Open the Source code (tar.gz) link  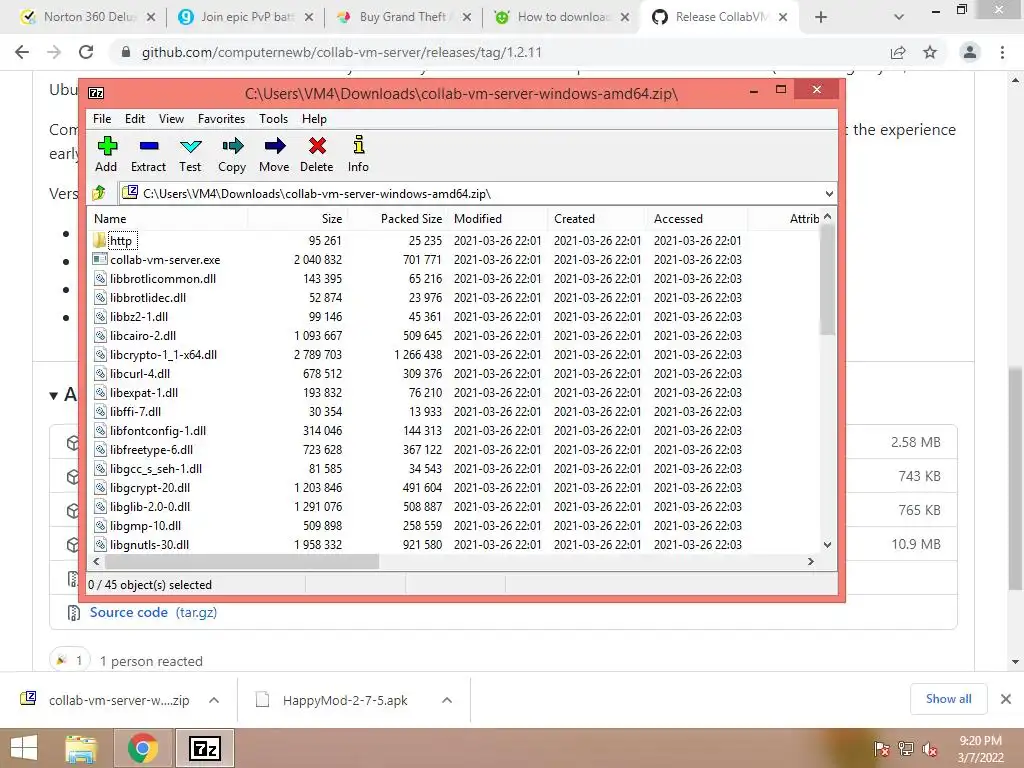tap(153, 613)
